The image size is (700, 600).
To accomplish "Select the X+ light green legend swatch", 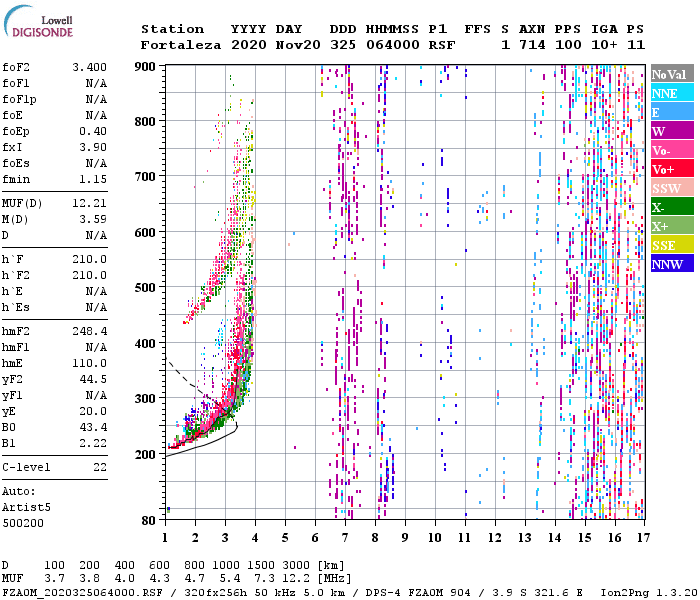I will (x=672, y=226).
